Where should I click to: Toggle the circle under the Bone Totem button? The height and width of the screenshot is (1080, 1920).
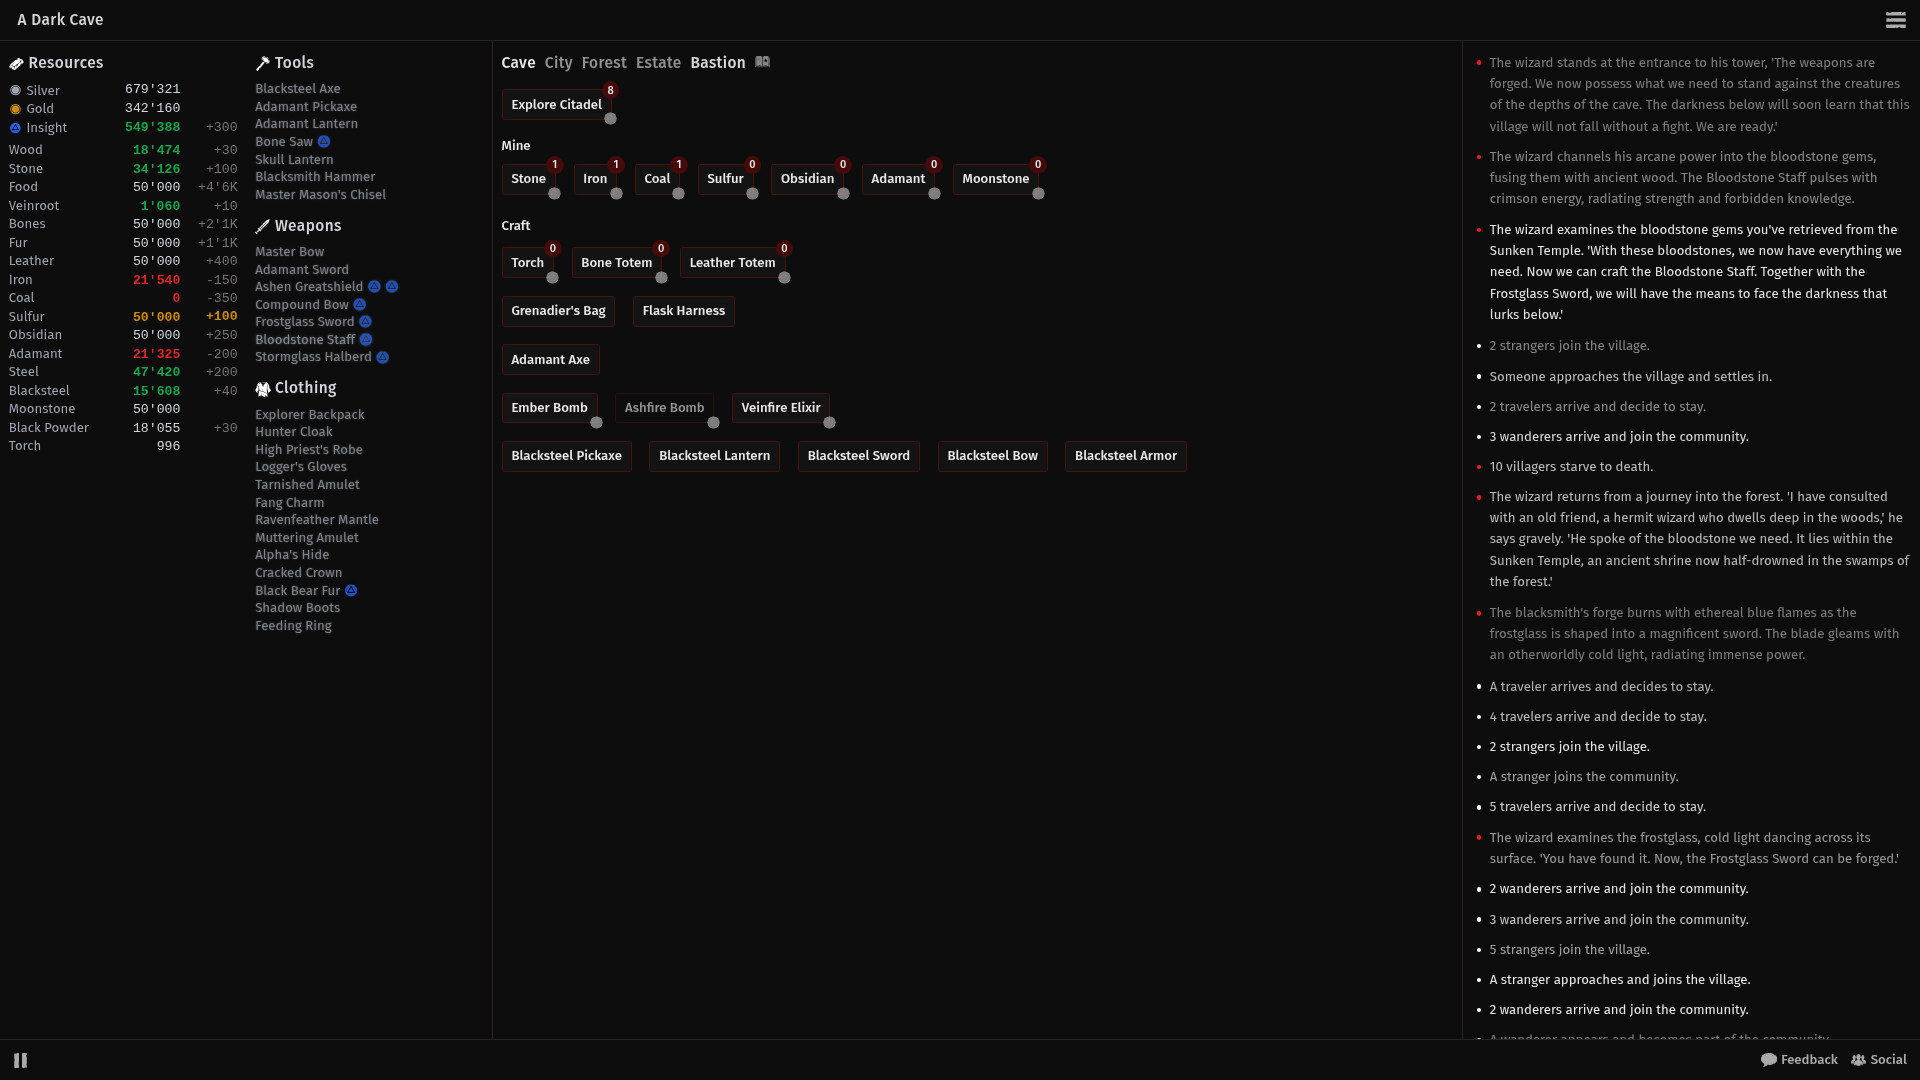tap(661, 278)
